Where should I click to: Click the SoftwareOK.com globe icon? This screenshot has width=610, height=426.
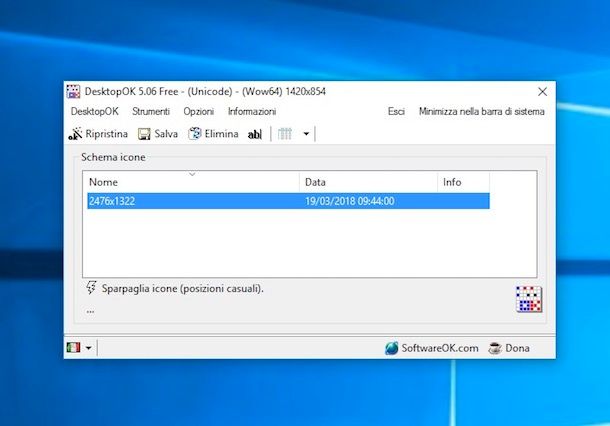point(392,348)
